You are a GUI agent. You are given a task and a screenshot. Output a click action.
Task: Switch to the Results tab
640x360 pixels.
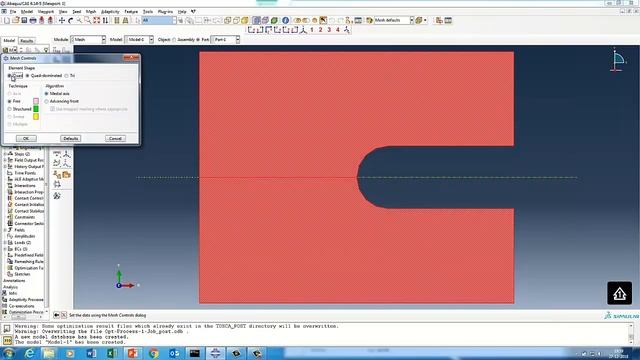pos(27,41)
